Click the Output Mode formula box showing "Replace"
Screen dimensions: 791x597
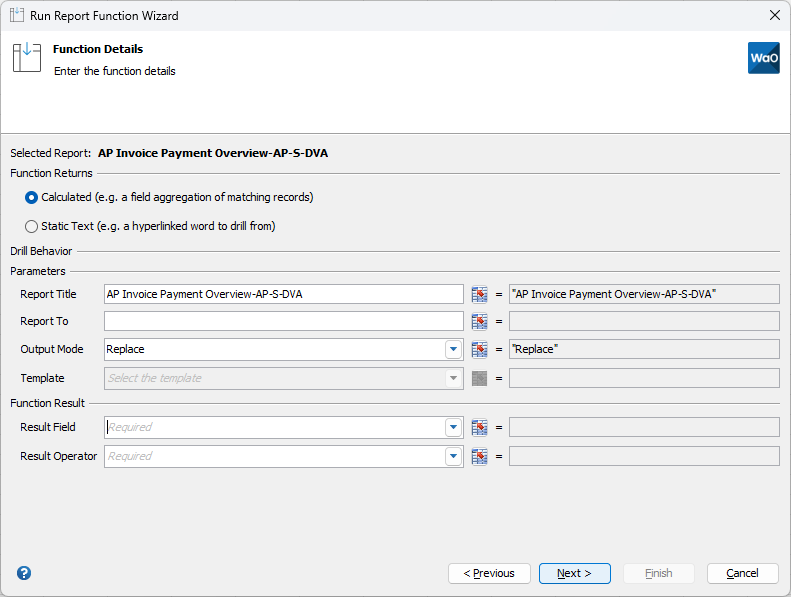[x=644, y=349]
